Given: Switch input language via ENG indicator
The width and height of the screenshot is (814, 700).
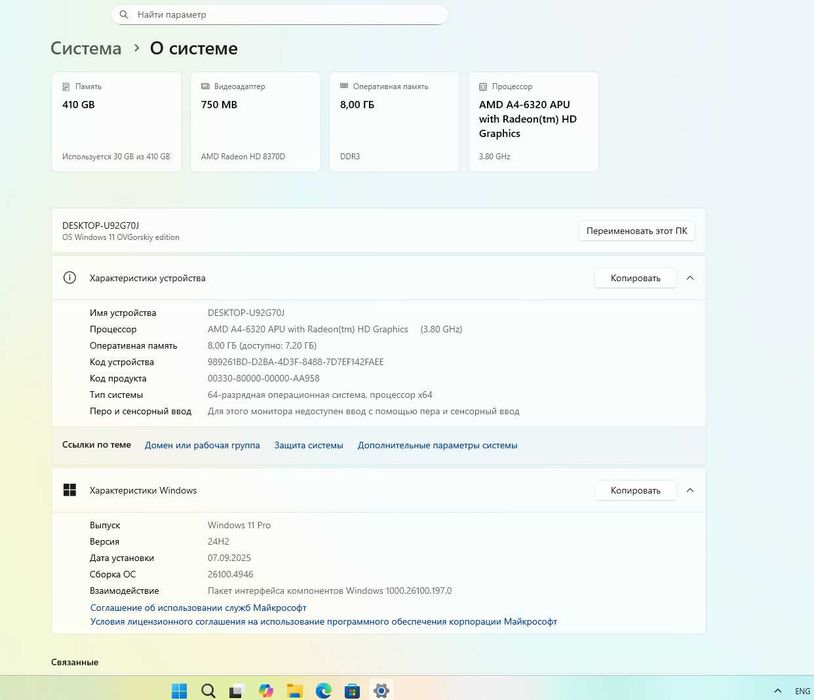Looking at the screenshot, I should [802, 691].
